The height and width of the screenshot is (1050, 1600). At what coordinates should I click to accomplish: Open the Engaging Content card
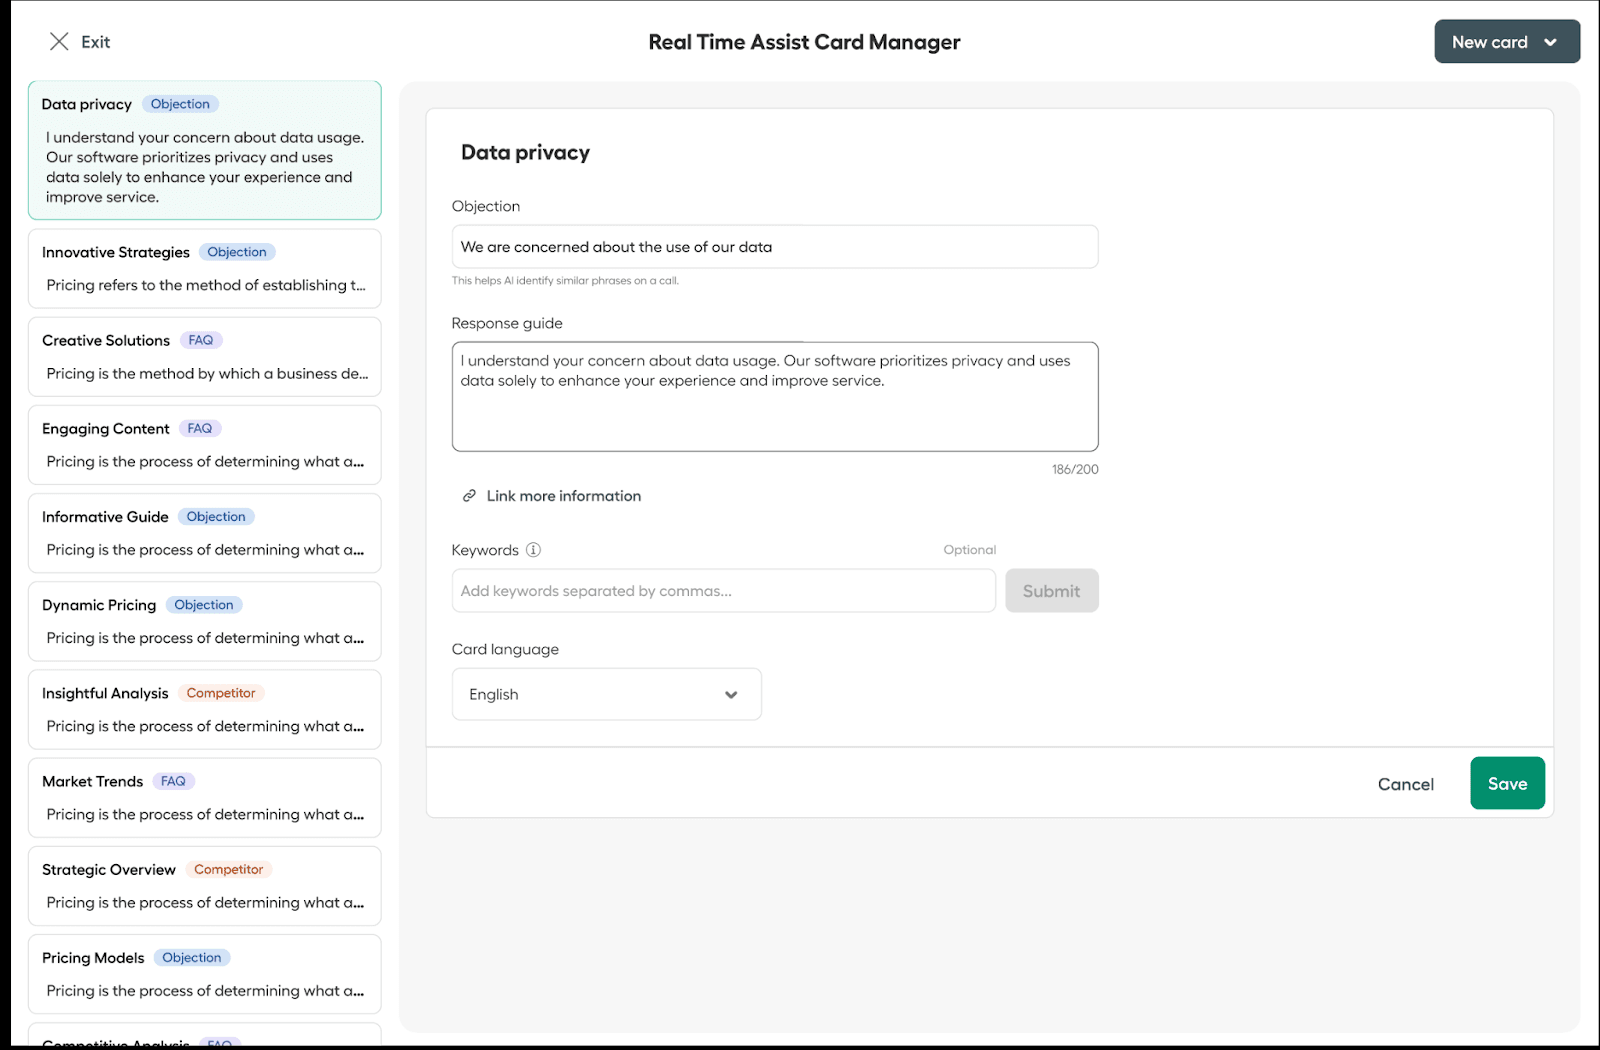pyautogui.click(x=204, y=445)
